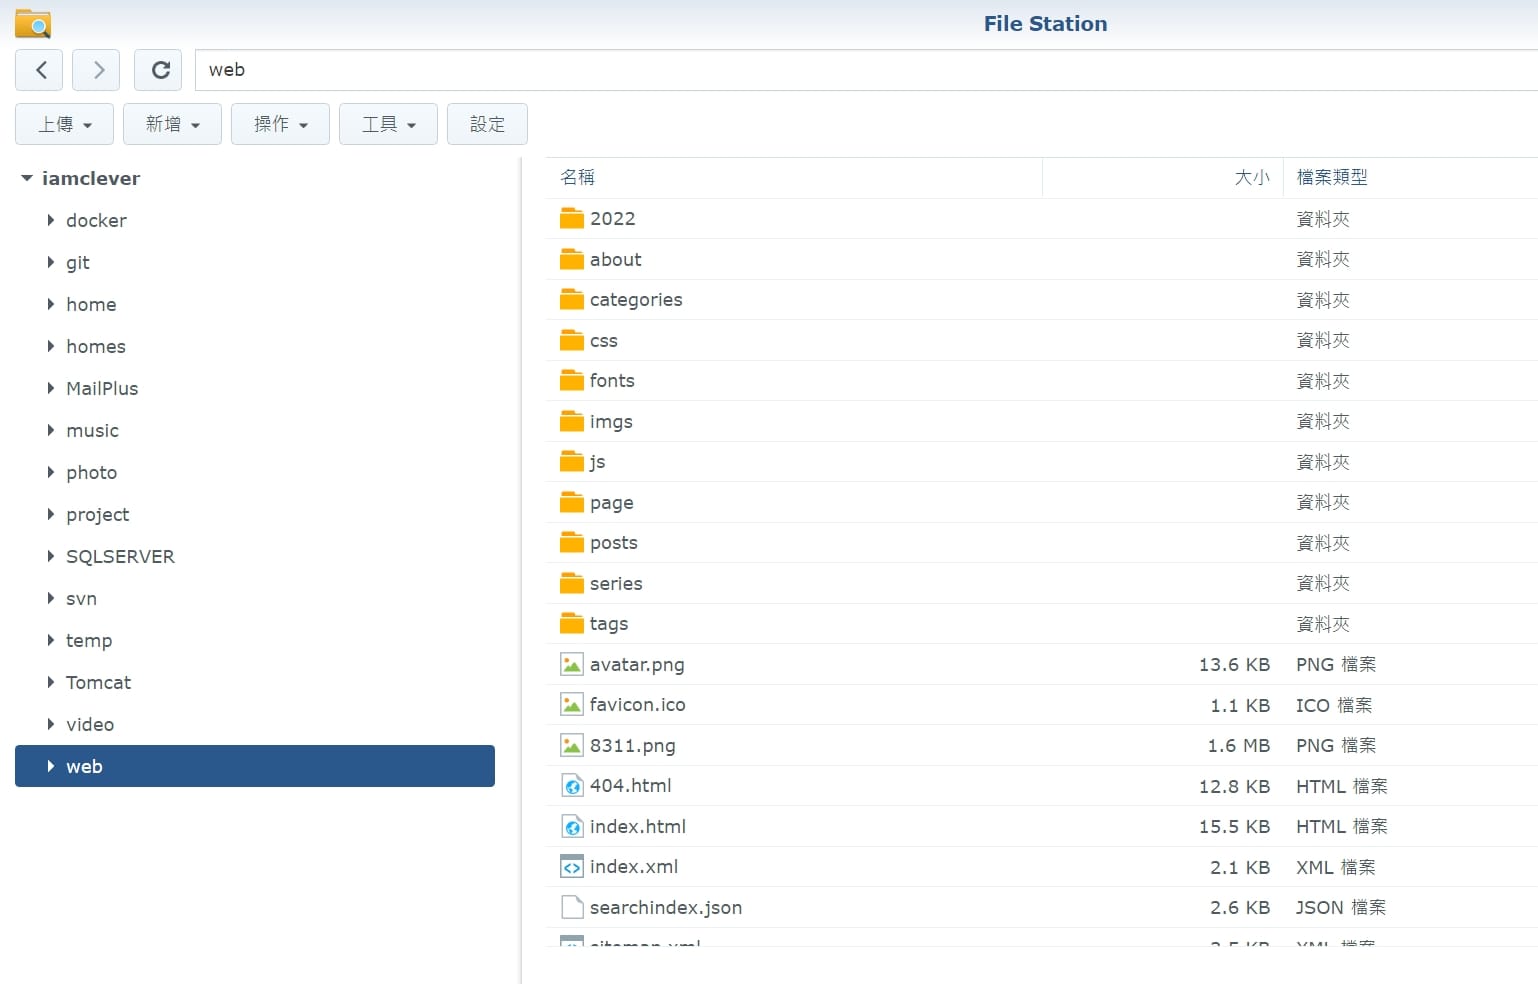
Task: Click the searchindex.json blank file icon
Action: point(572,907)
